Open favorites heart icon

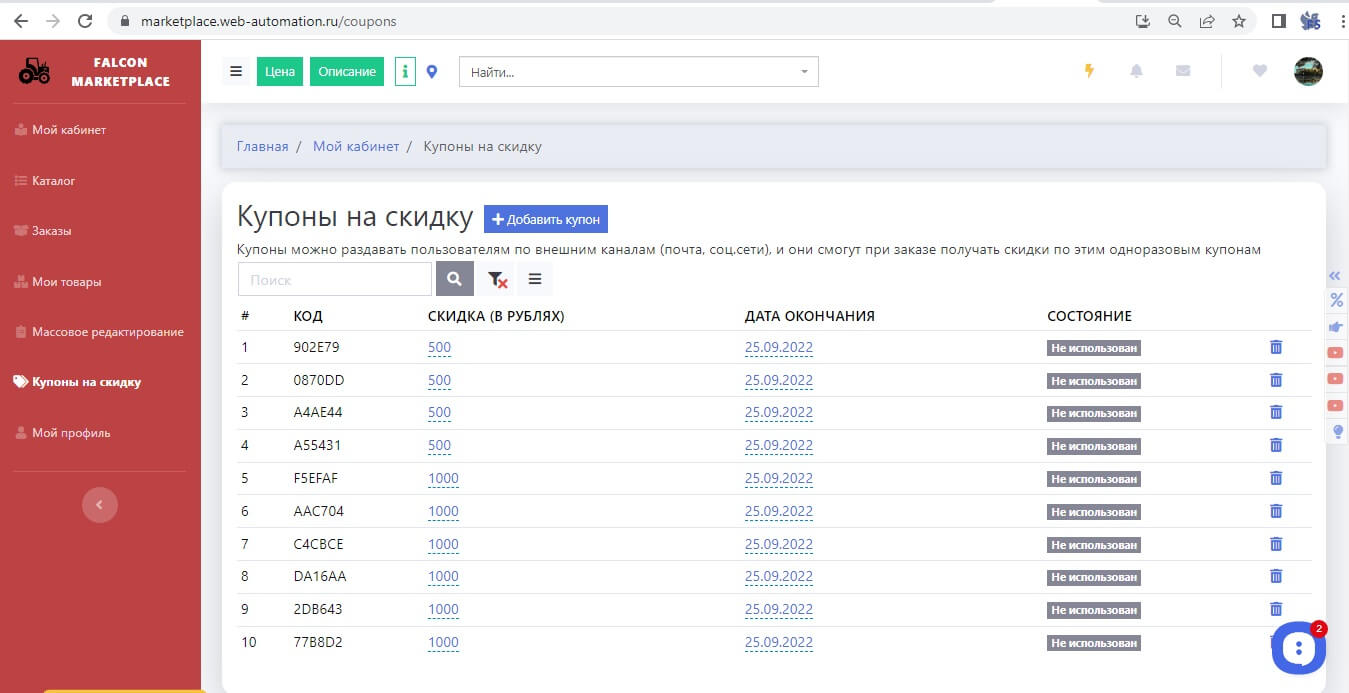(x=1259, y=71)
